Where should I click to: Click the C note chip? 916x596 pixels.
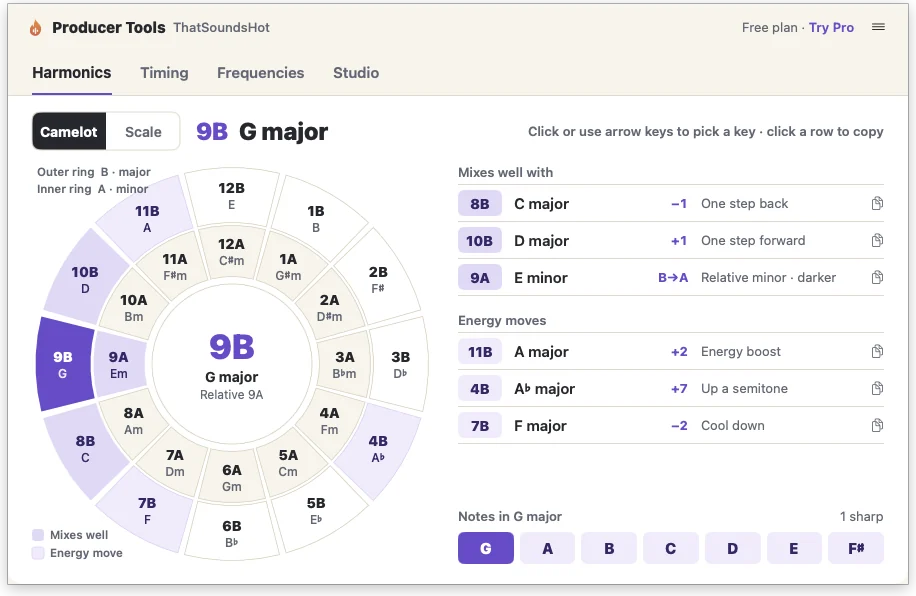[x=671, y=548]
